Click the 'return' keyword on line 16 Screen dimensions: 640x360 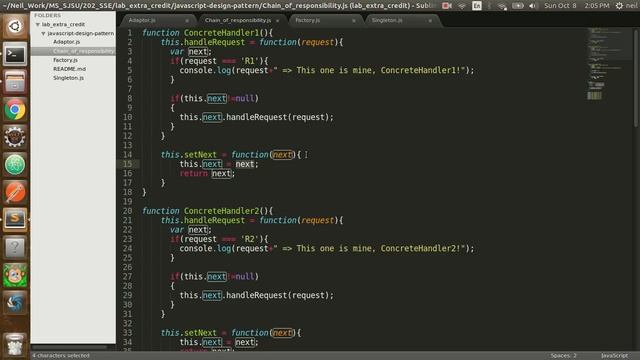click(x=193, y=173)
